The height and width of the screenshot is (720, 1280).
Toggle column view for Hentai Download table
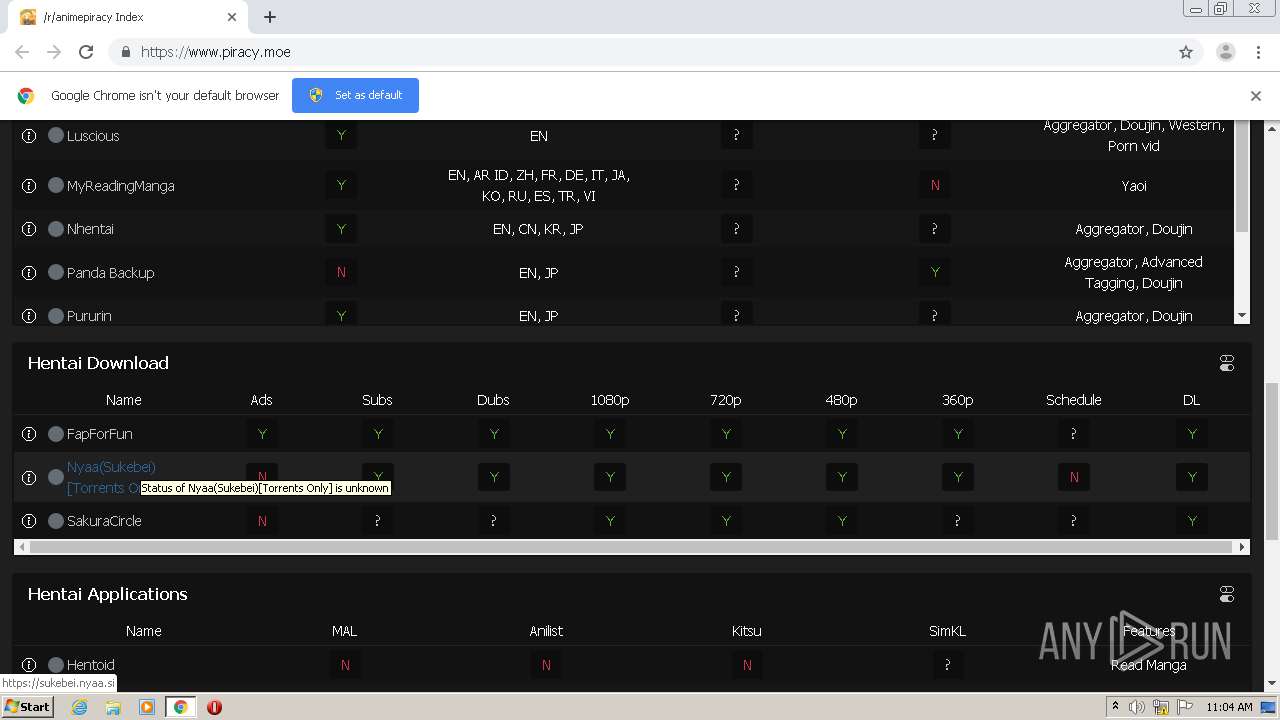tap(1227, 363)
